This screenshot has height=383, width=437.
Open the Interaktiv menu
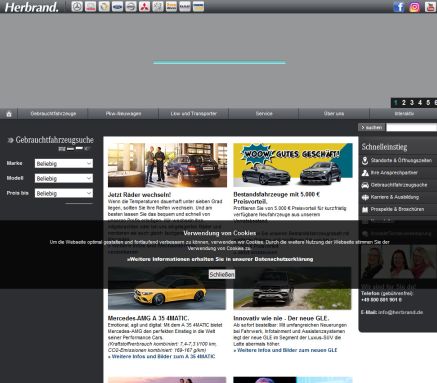click(x=404, y=114)
